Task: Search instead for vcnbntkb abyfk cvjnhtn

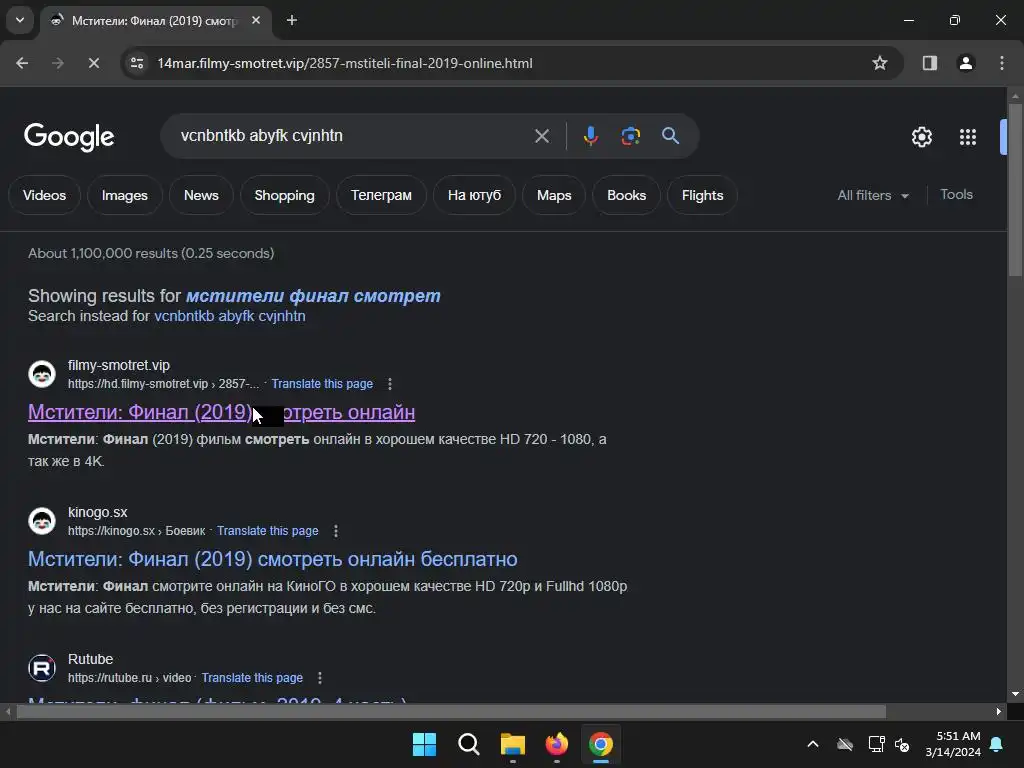Action: click(230, 316)
